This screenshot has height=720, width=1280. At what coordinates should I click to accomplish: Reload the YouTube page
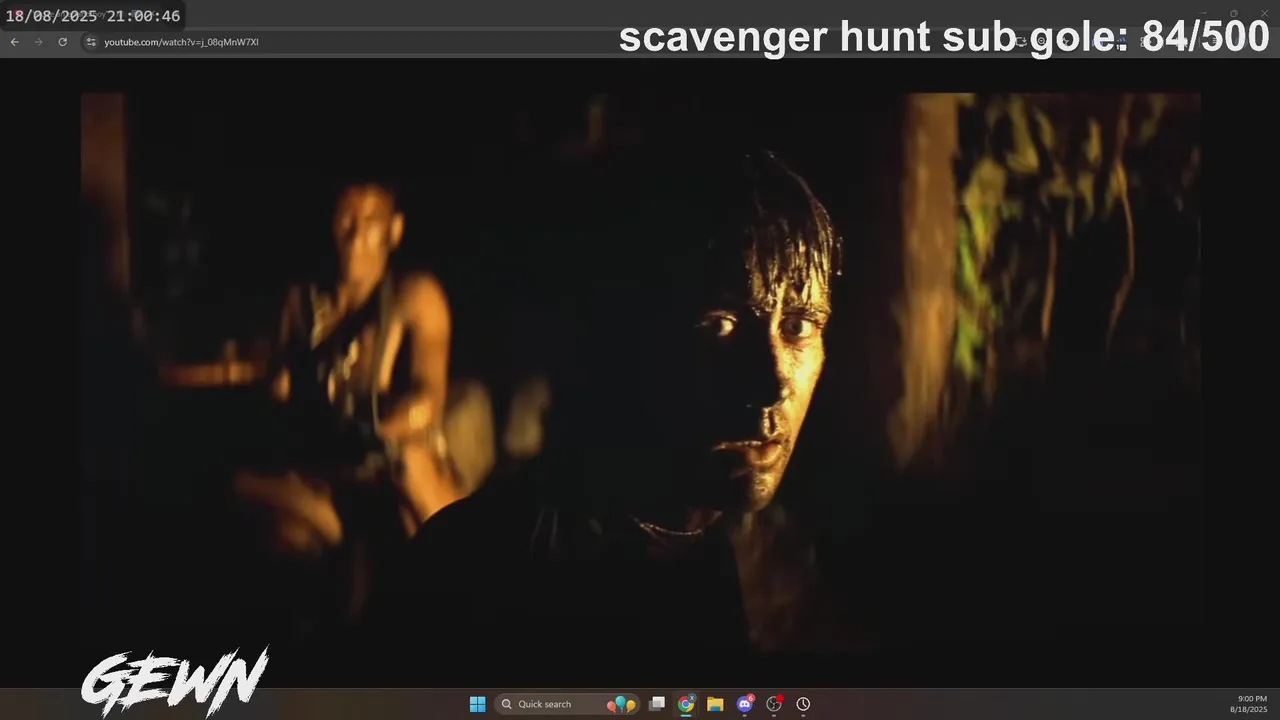point(62,42)
